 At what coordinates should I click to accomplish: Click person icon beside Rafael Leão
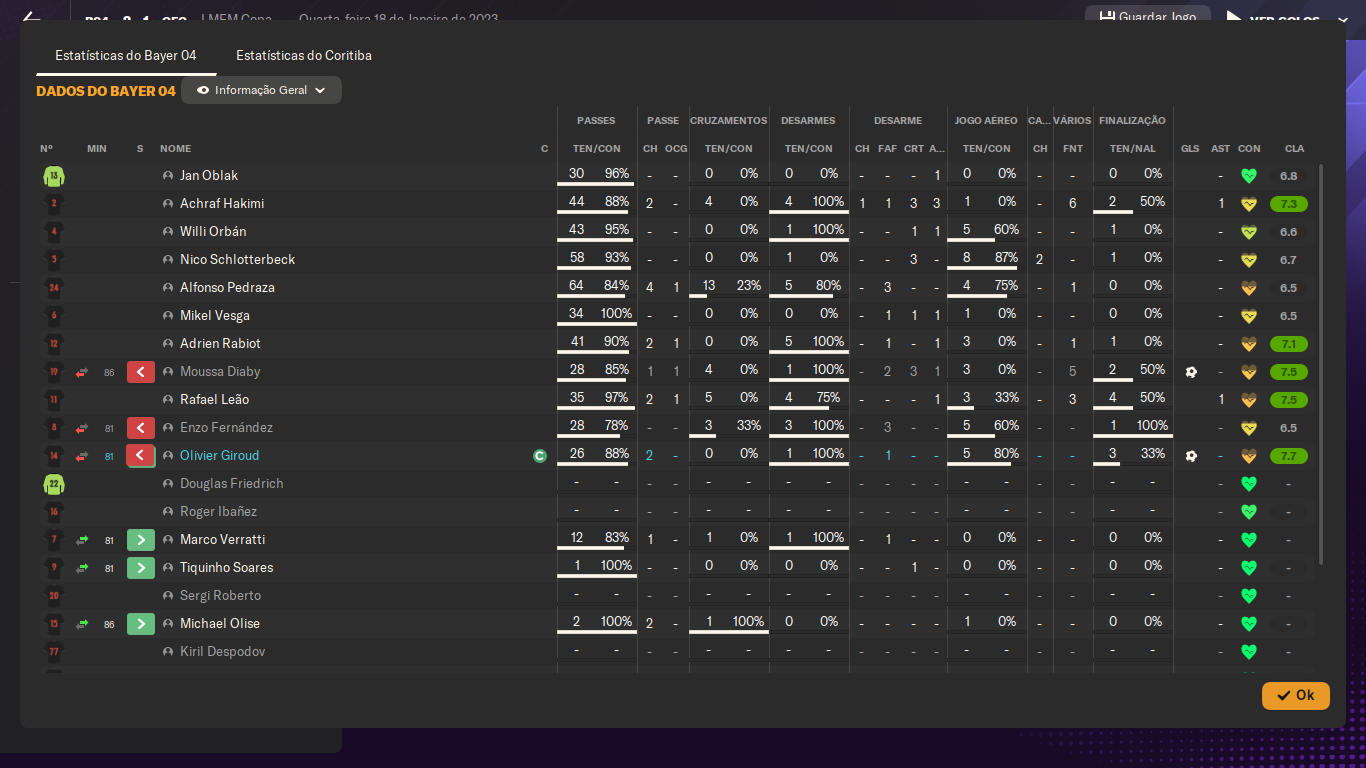[x=168, y=399]
